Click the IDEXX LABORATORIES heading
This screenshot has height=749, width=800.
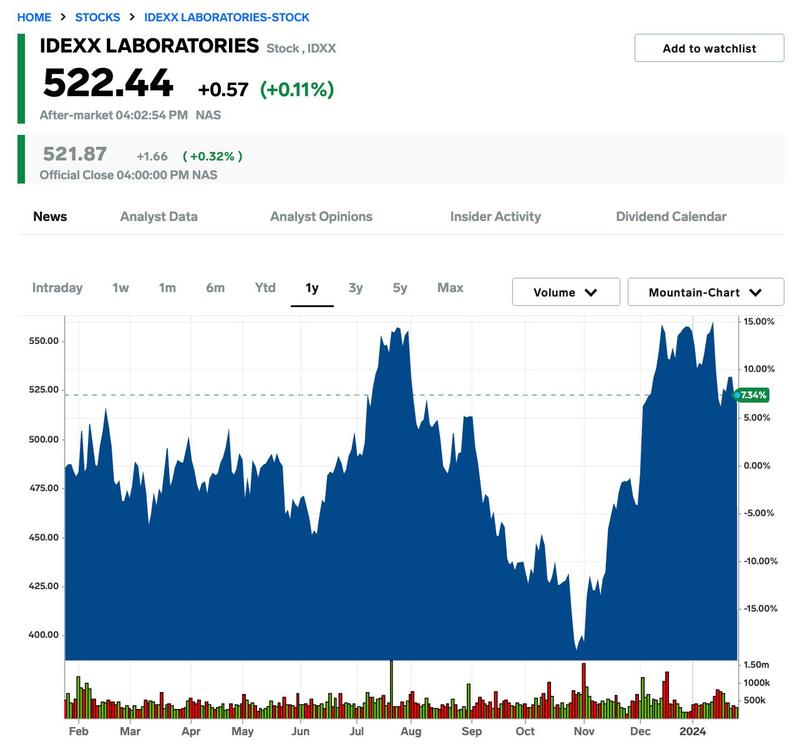pyautogui.click(x=149, y=46)
